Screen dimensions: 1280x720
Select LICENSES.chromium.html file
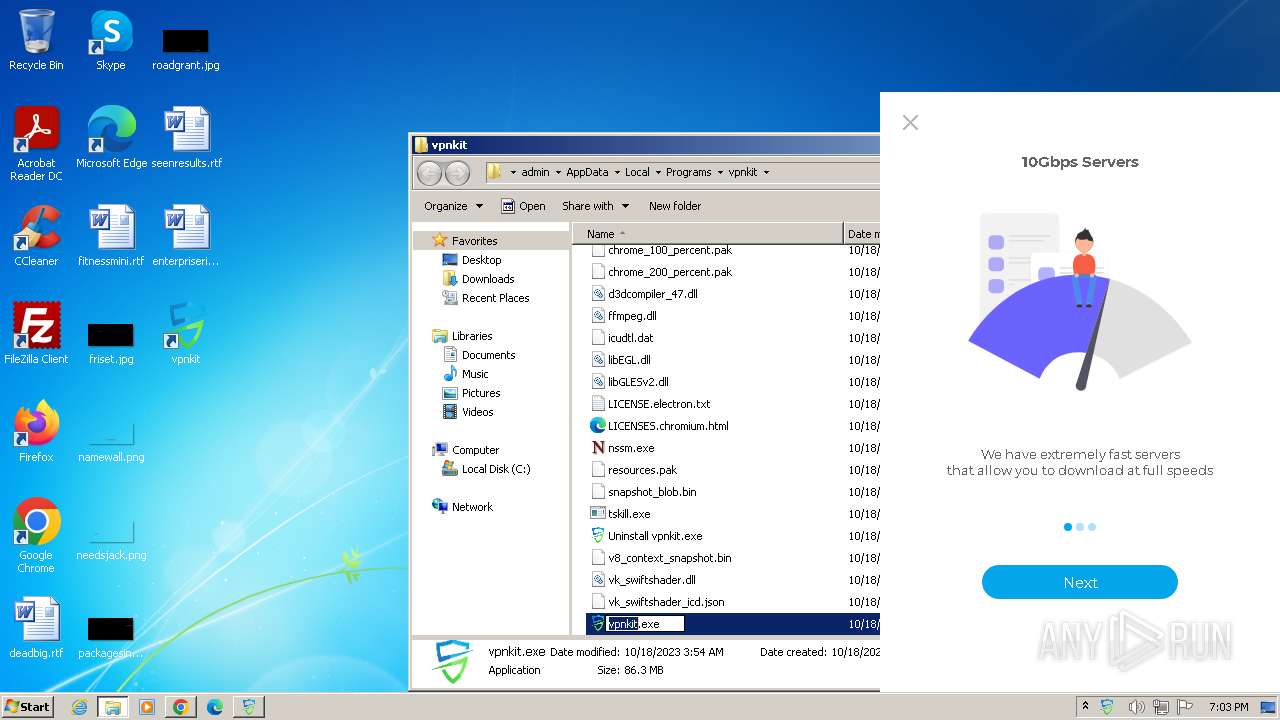(x=668, y=426)
